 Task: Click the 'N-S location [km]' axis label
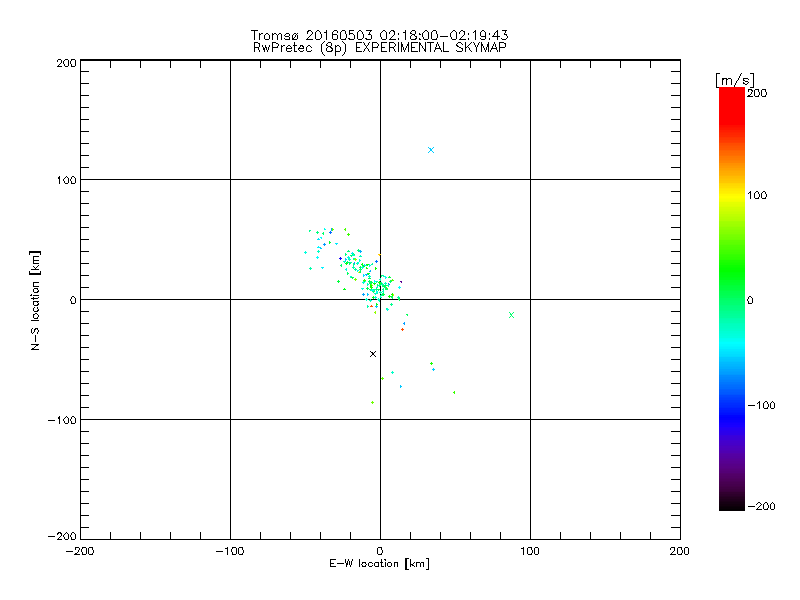35,300
